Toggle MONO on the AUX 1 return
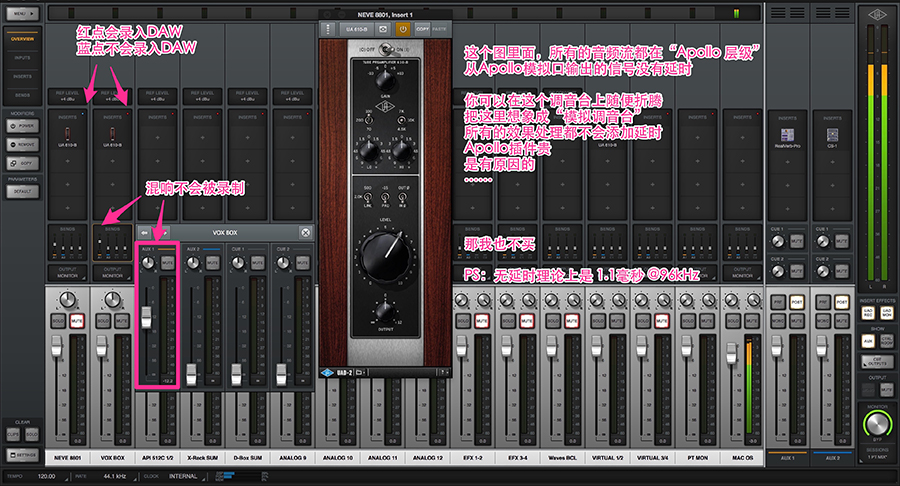 click(778, 321)
